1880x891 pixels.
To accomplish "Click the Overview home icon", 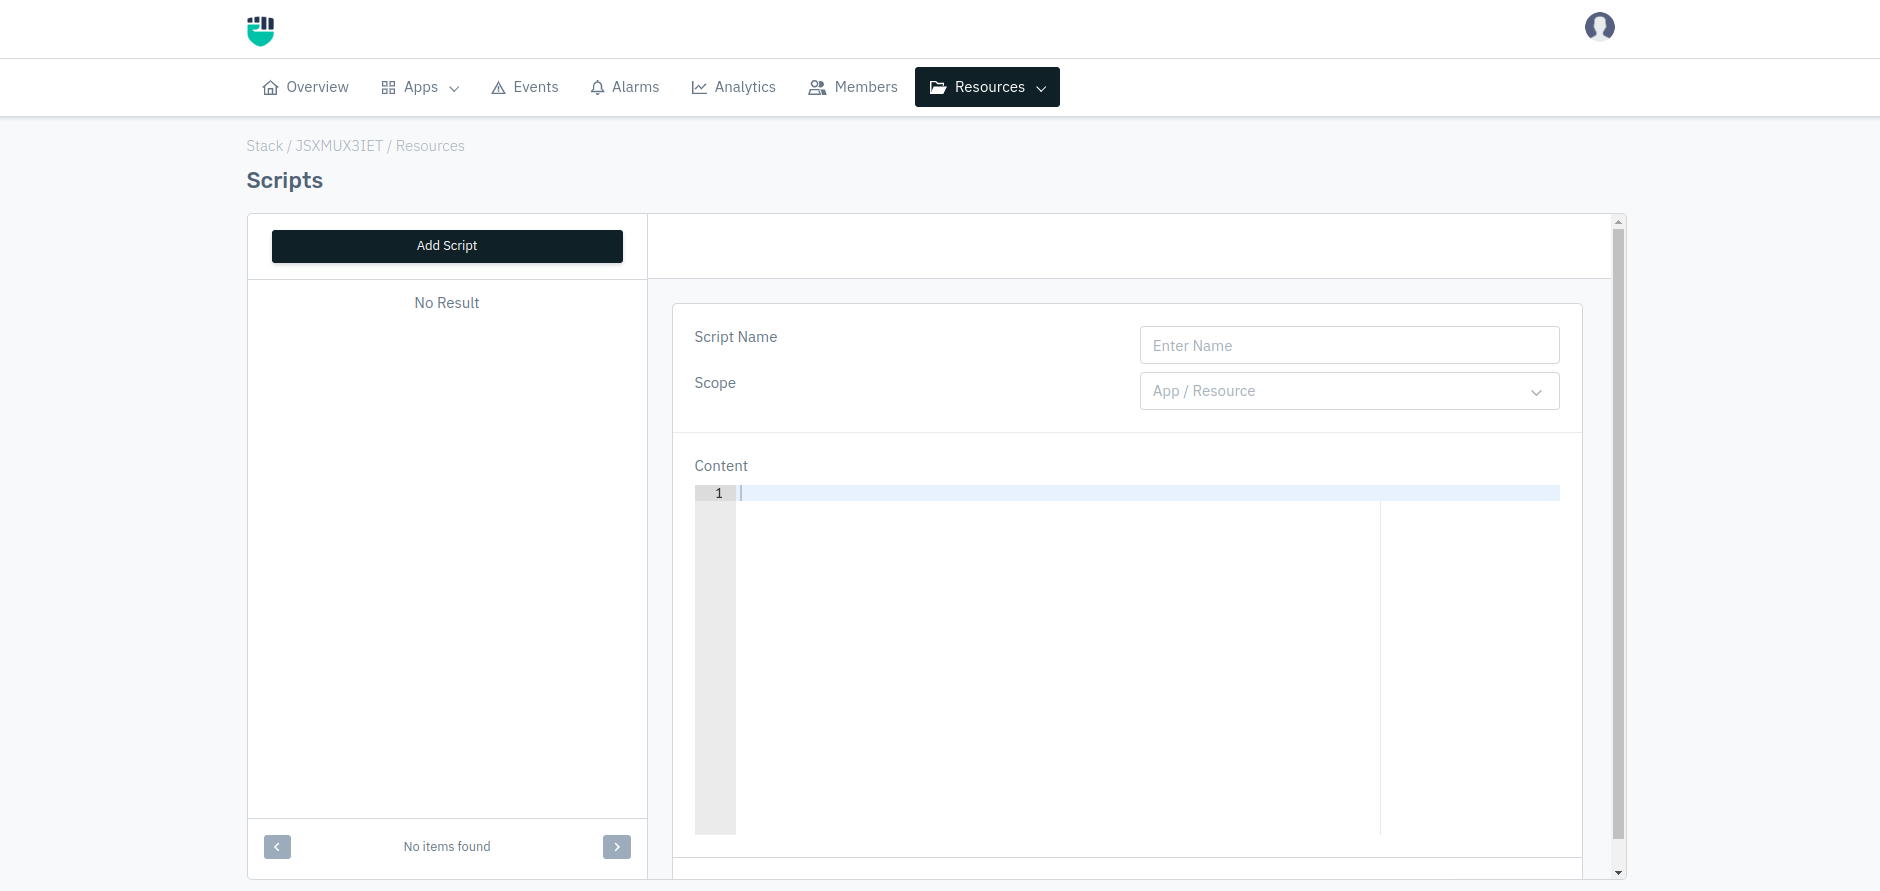I will coord(270,88).
